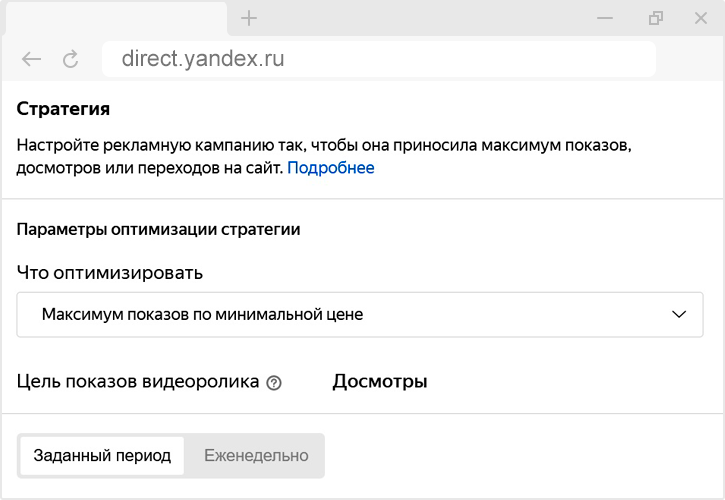
Task: Click the Стратегия heading
Action: click(63, 108)
